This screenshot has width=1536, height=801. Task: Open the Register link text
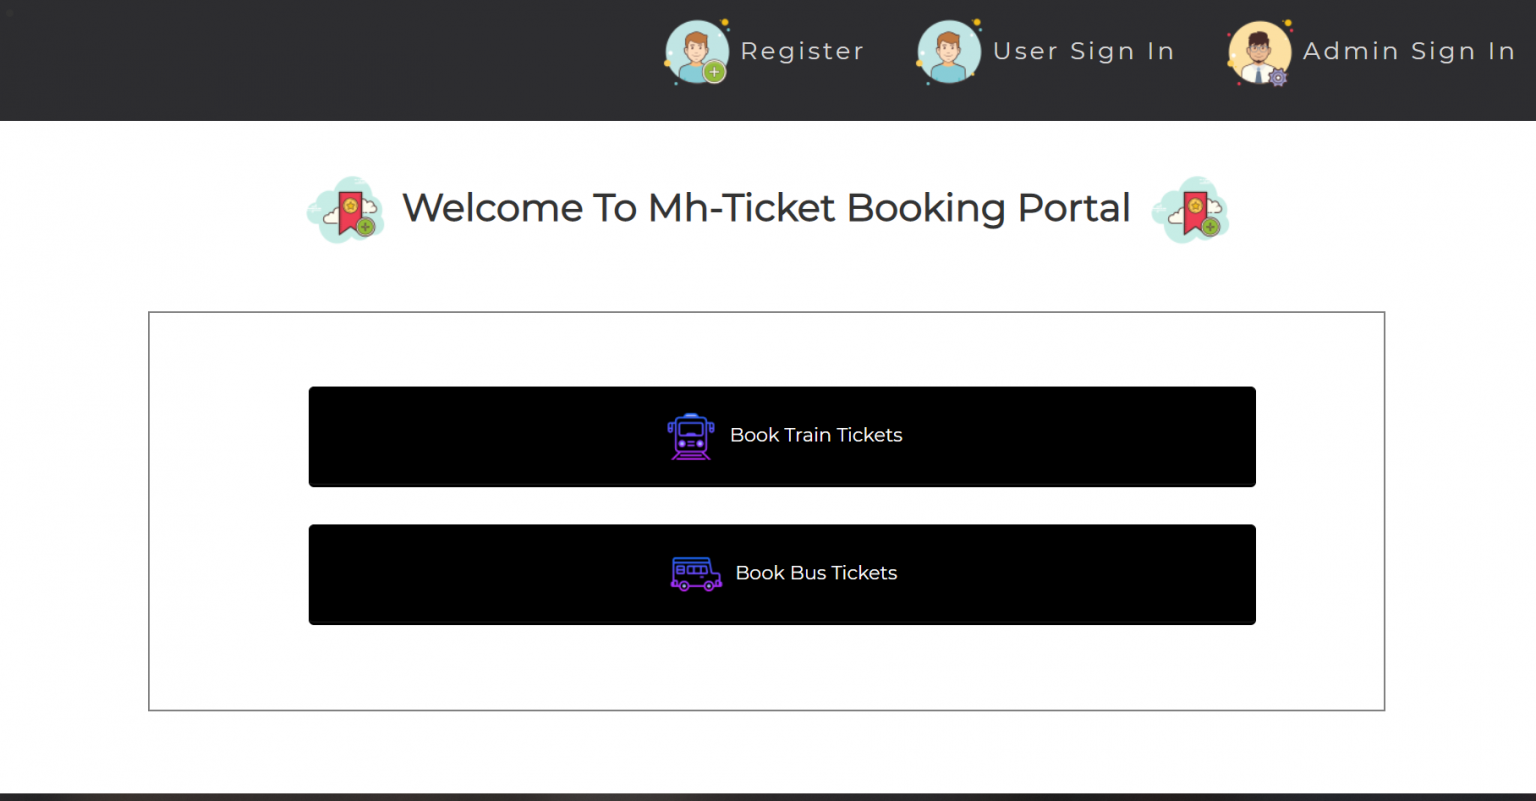pos(802,51)
